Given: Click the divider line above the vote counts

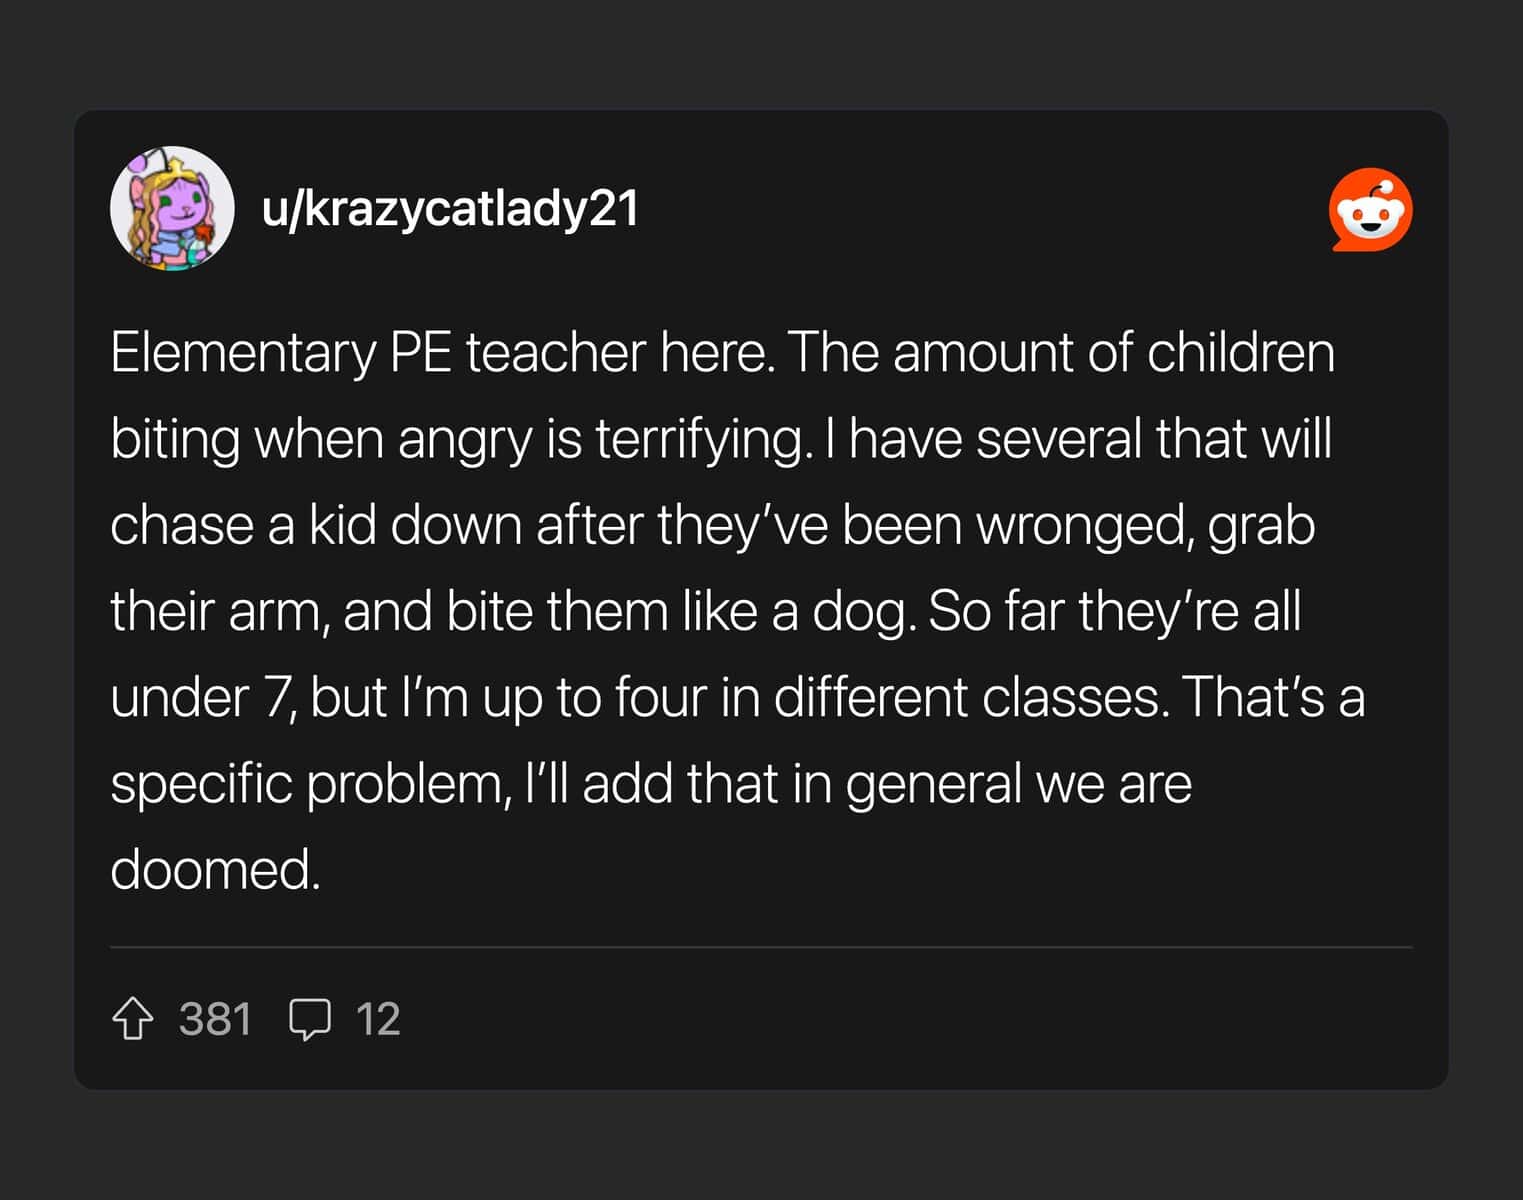Looking at the screenshot, I should point(760,946).
